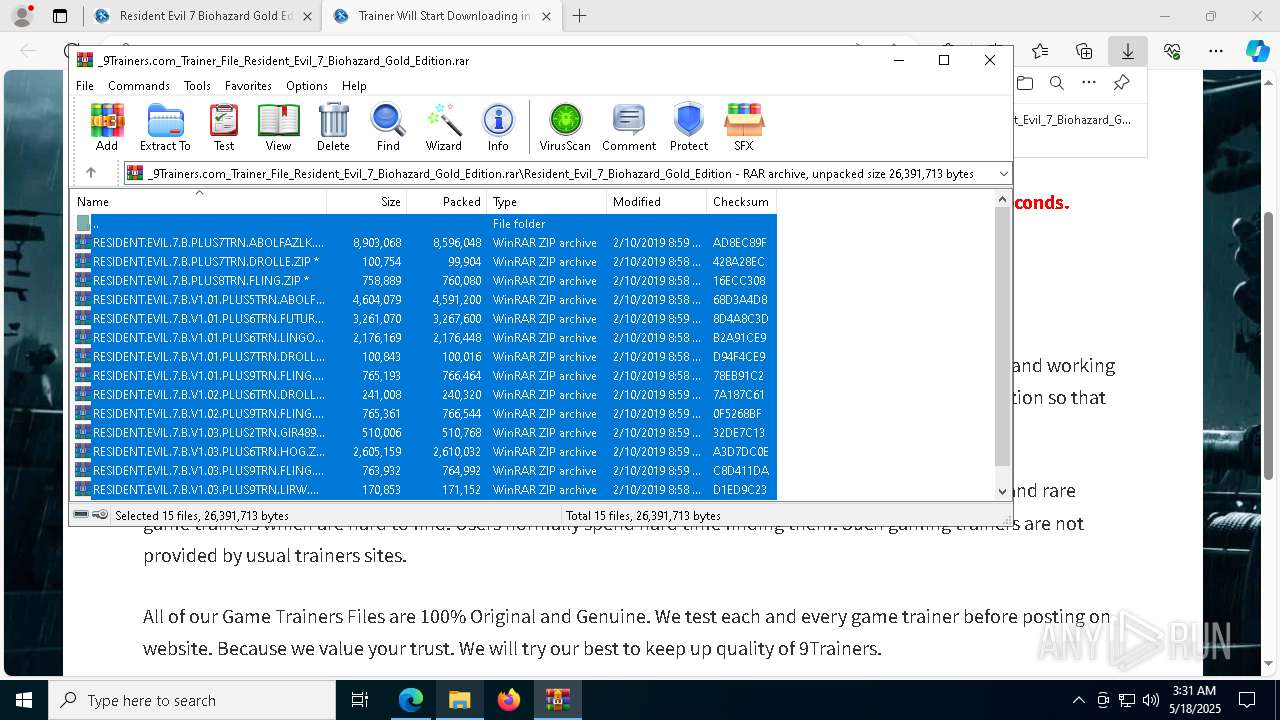The height and width of the screenshot is (720, 1280).
Task: Click the Find magnifier icon
Action: (x=388, y=127)
